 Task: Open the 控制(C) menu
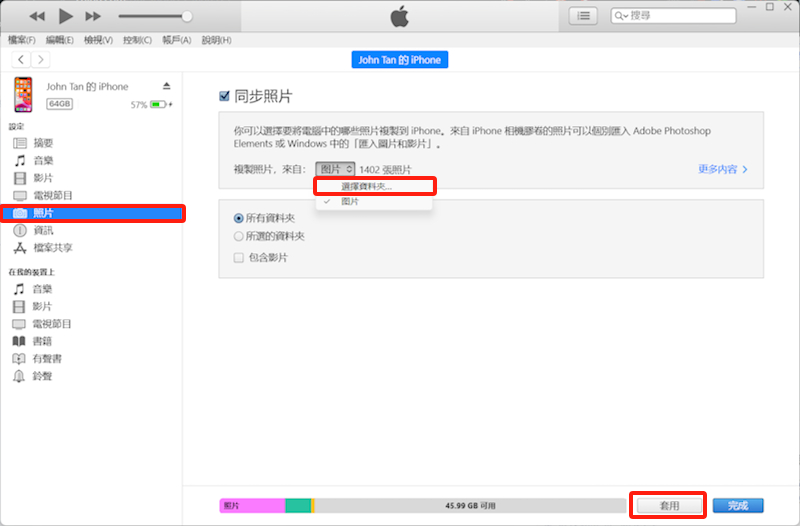click(x=137, y=40)
